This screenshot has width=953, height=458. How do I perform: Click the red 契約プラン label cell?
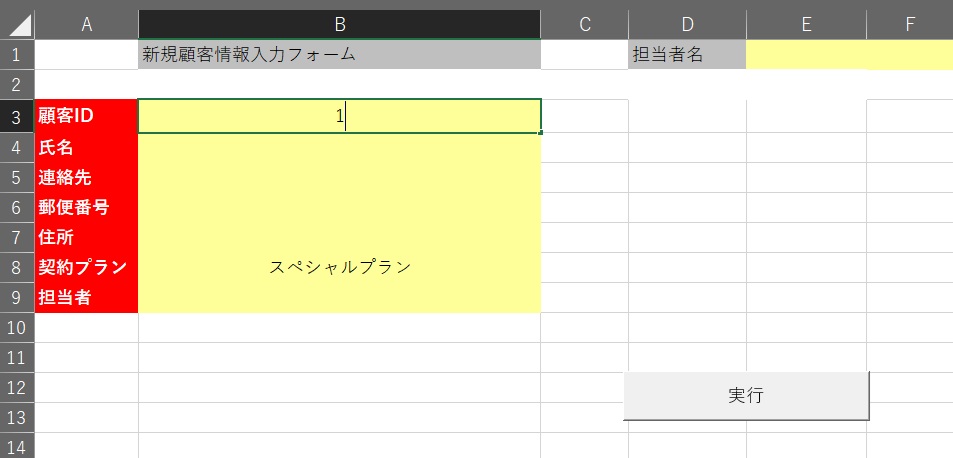pyautogui.click(x=86, y=267)
